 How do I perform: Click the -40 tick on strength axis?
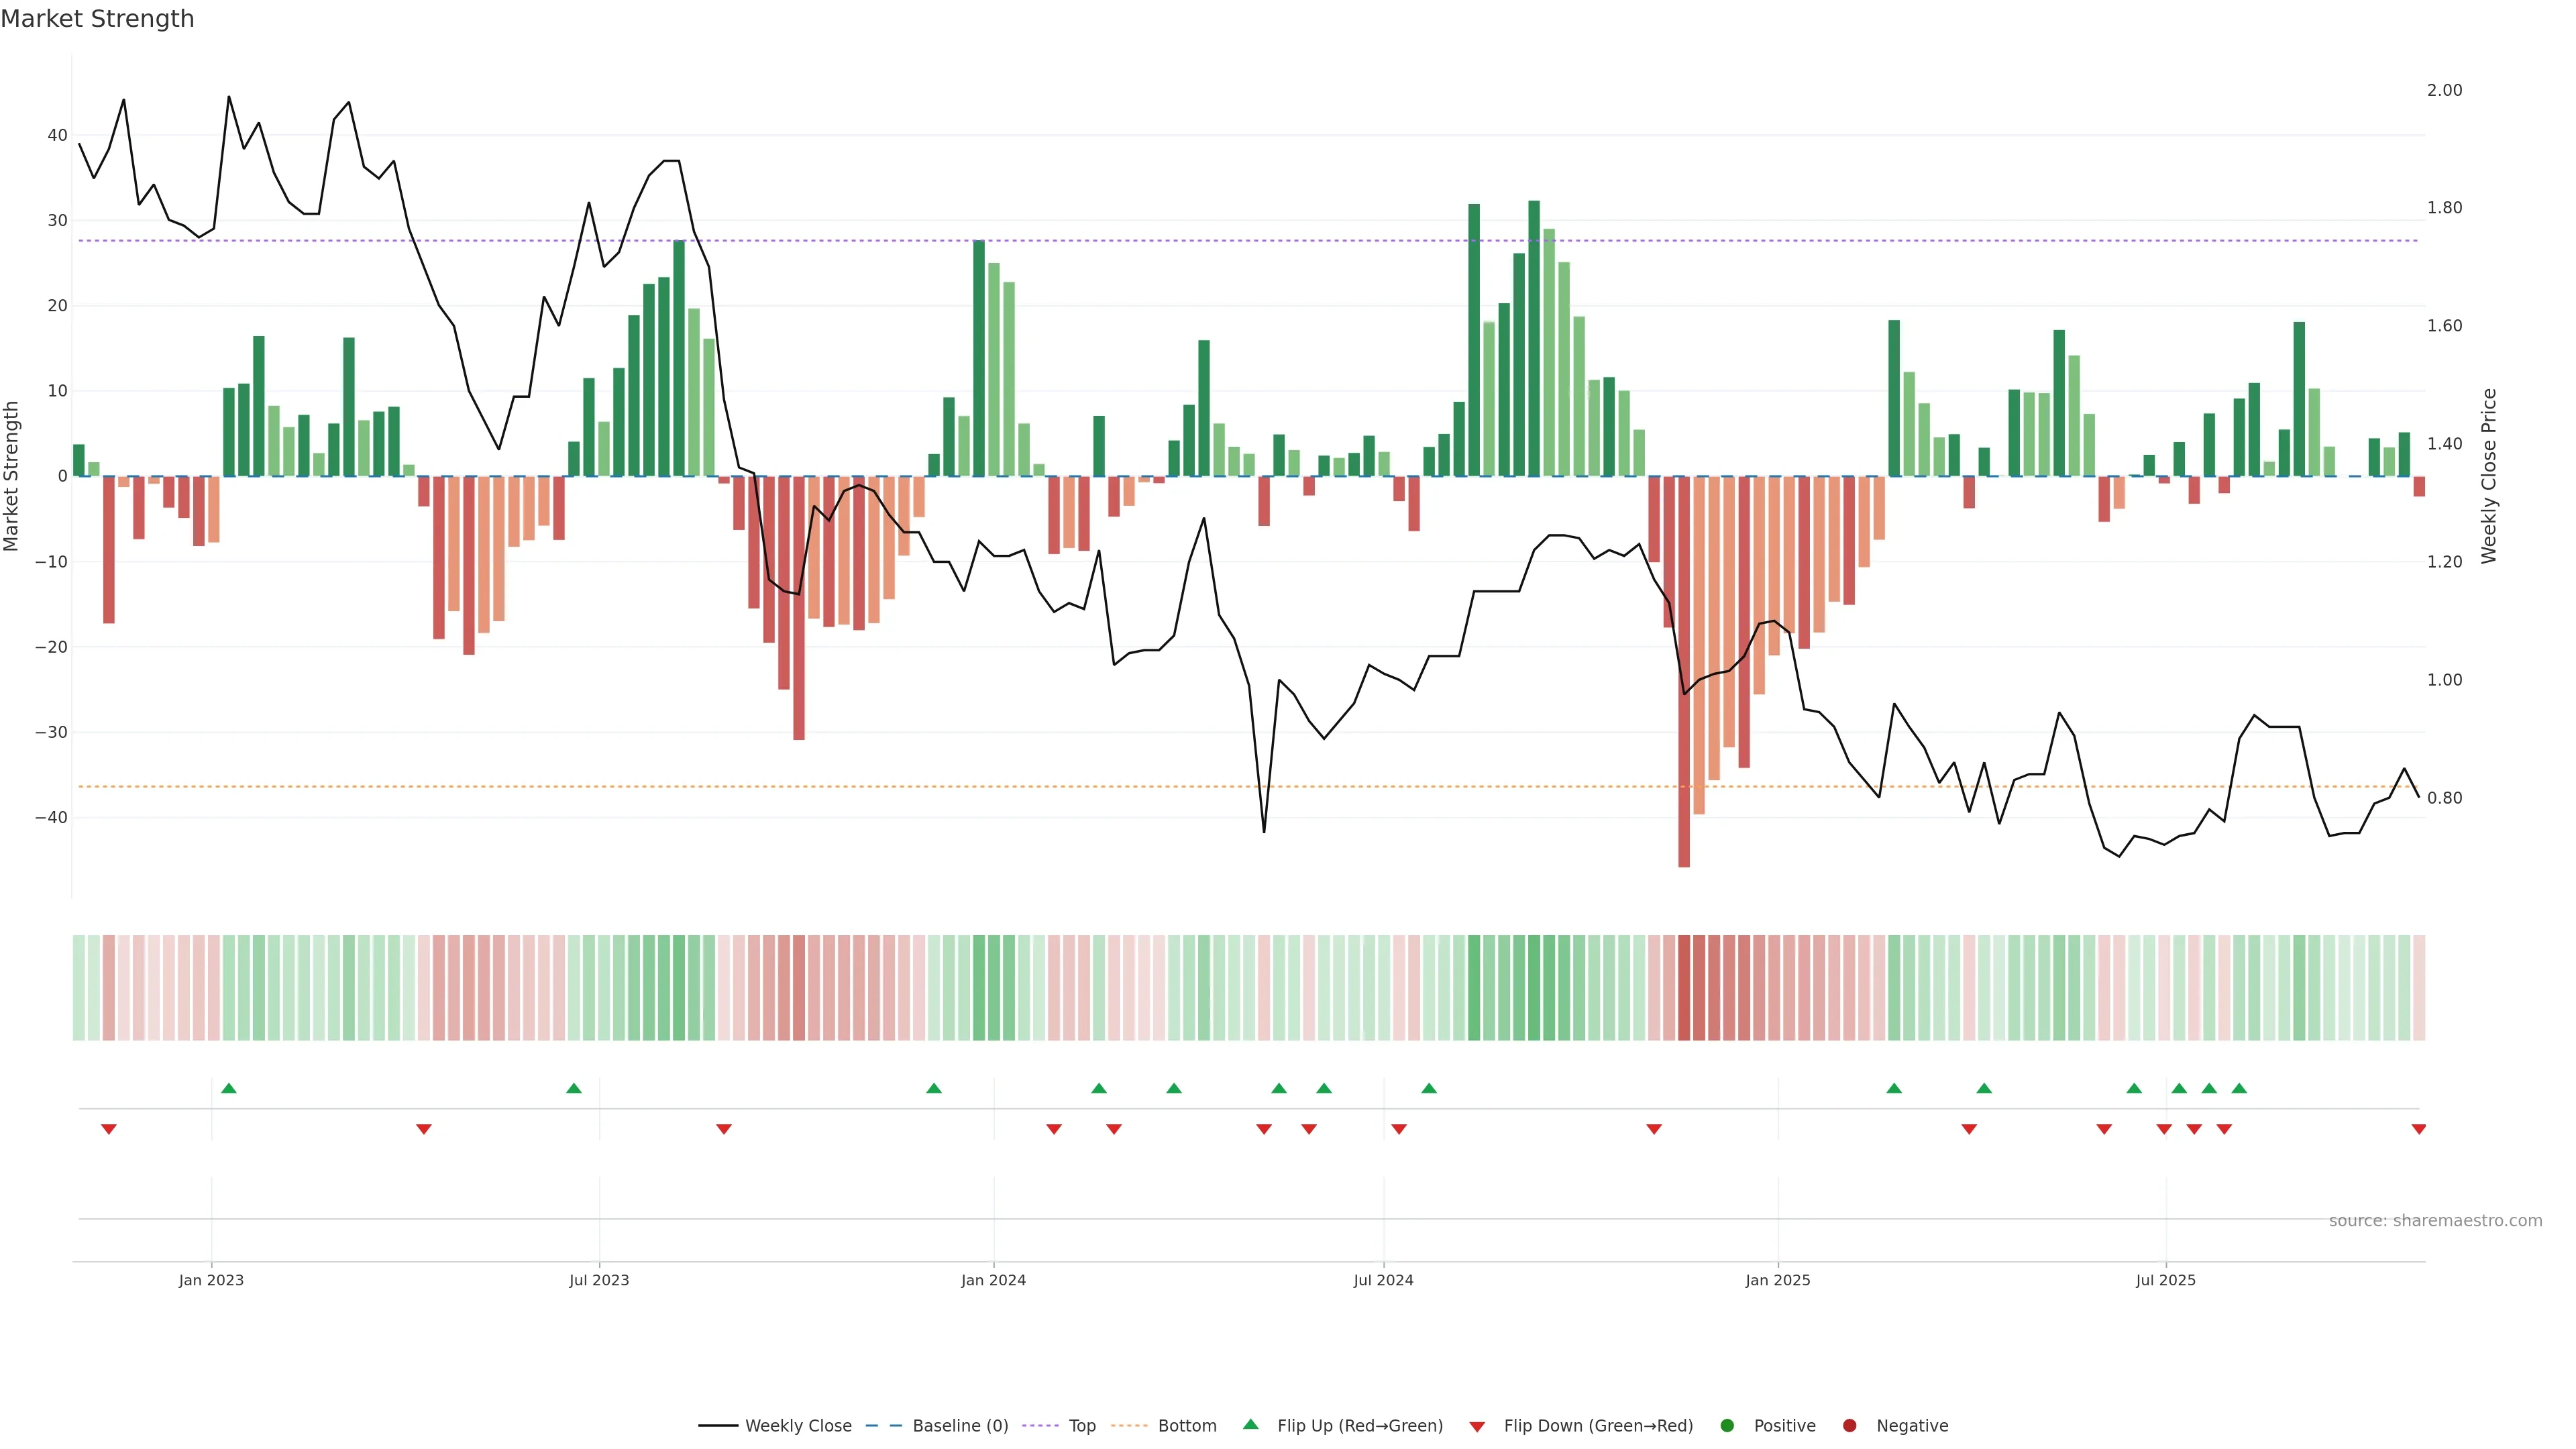pos(51,817)
